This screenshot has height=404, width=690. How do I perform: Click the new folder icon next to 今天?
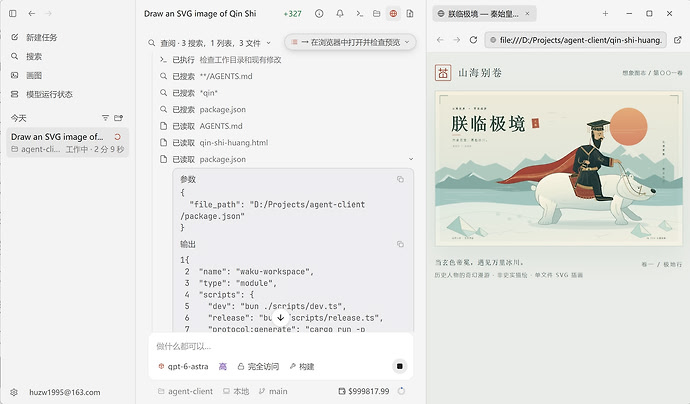click(118, 118)
